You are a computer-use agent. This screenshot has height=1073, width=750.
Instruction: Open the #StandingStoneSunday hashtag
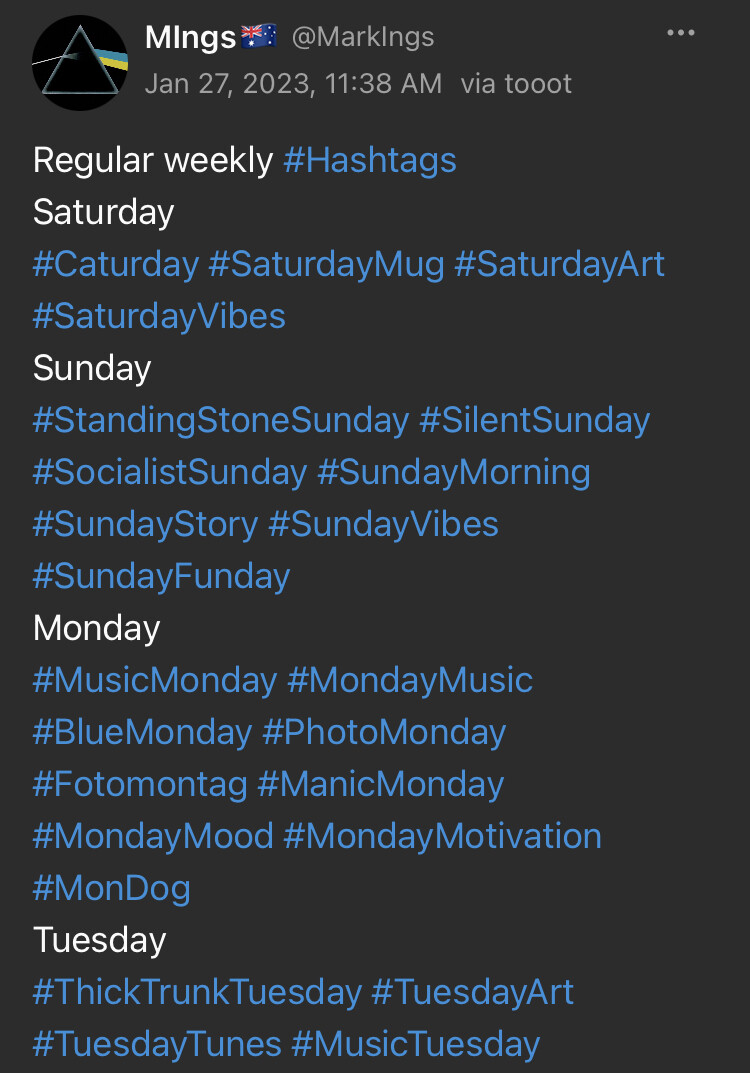(x=221, y=420)
